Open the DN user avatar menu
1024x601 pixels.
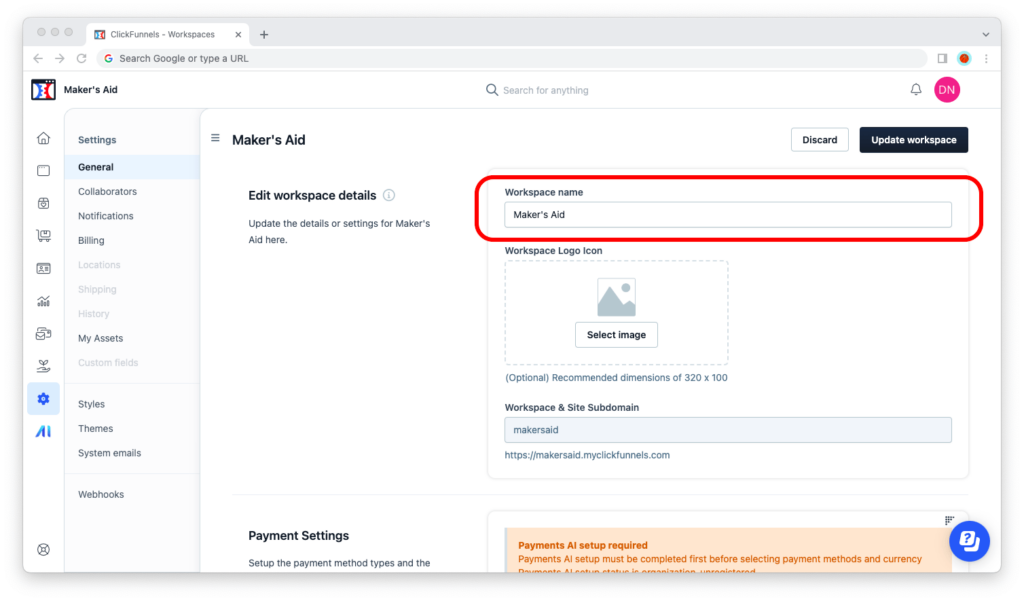[x=946, y=89]
